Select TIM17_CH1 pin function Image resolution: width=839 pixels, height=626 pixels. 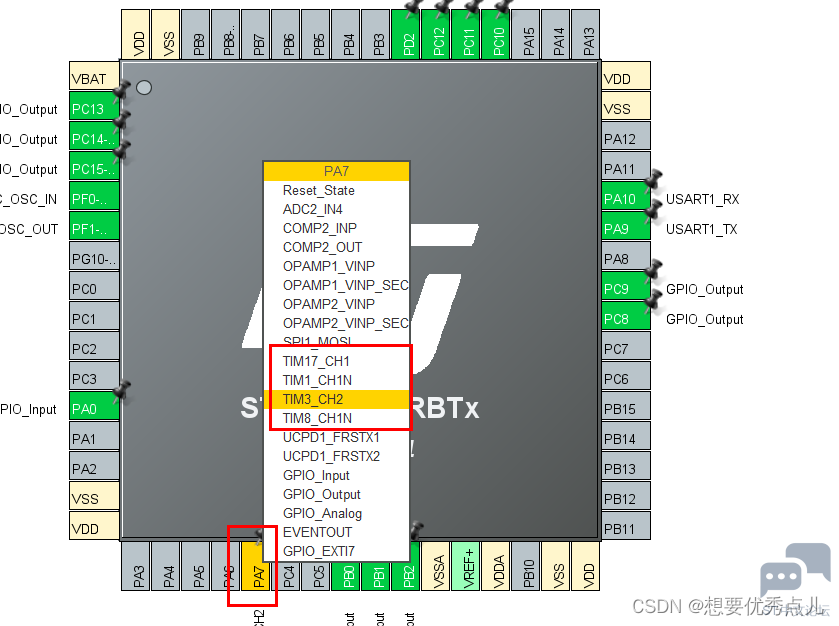[x=337, y=361]
